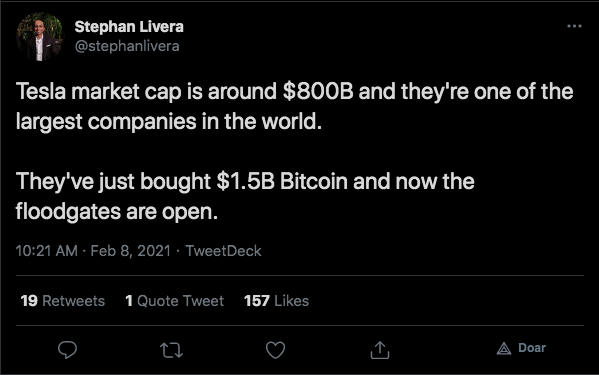Open the @stephanlivera handle link
599x375 pixels.
tap(127, 46)
